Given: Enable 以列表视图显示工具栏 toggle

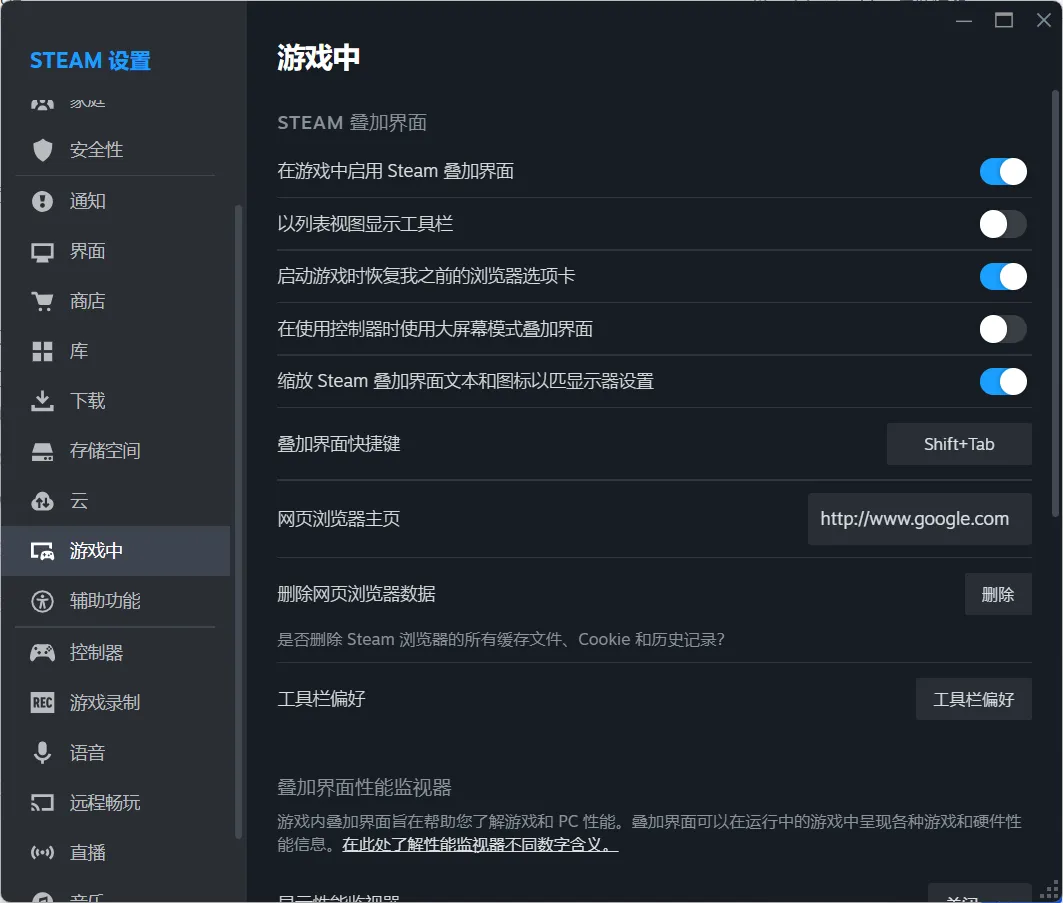Looking at the screenshot, I should [x=1003, y=224].
